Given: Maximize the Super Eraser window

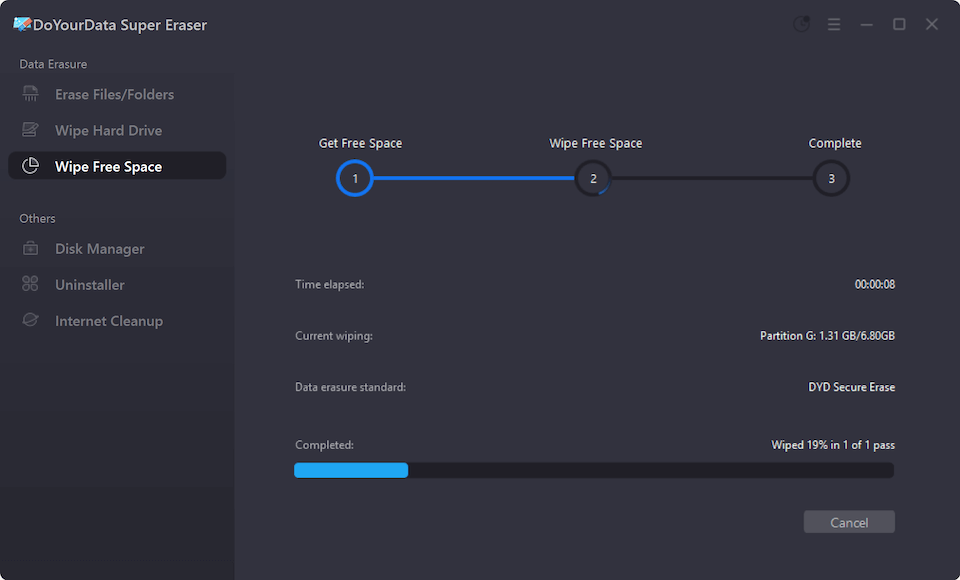Looking at the screenshot, I should (x=899, y=24).
